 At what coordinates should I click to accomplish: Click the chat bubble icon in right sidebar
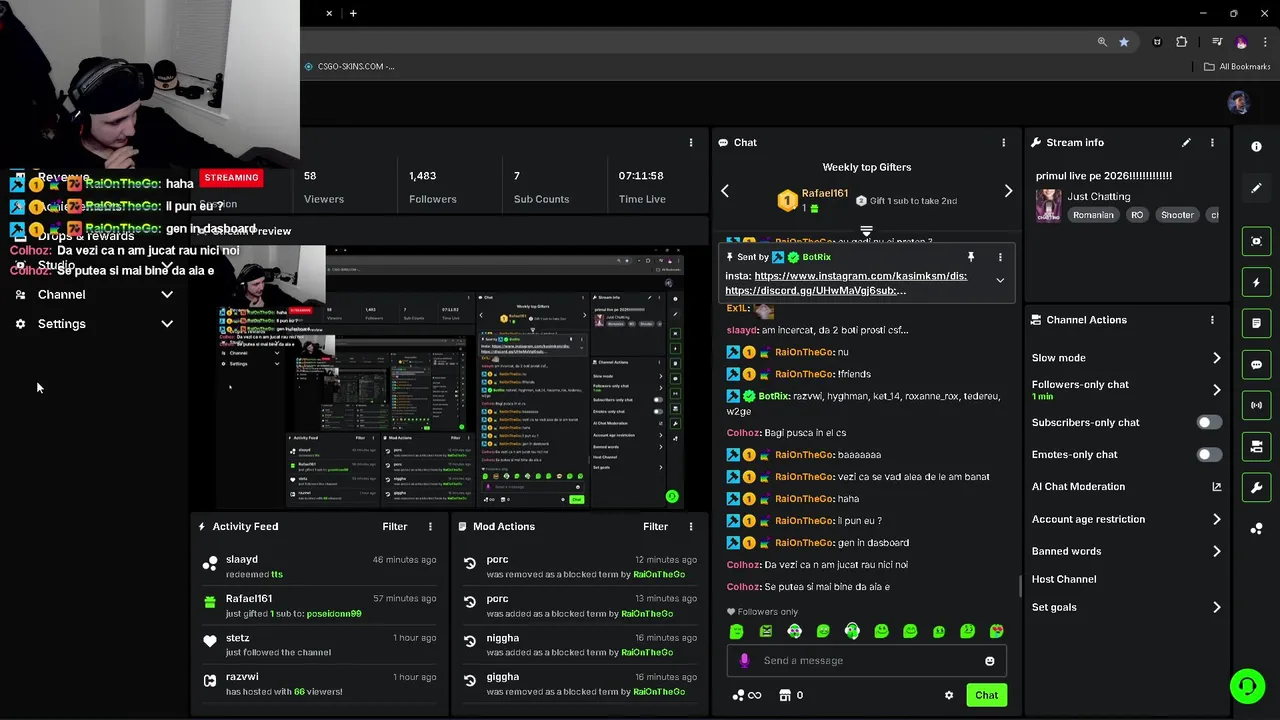tap(1257, 364)
